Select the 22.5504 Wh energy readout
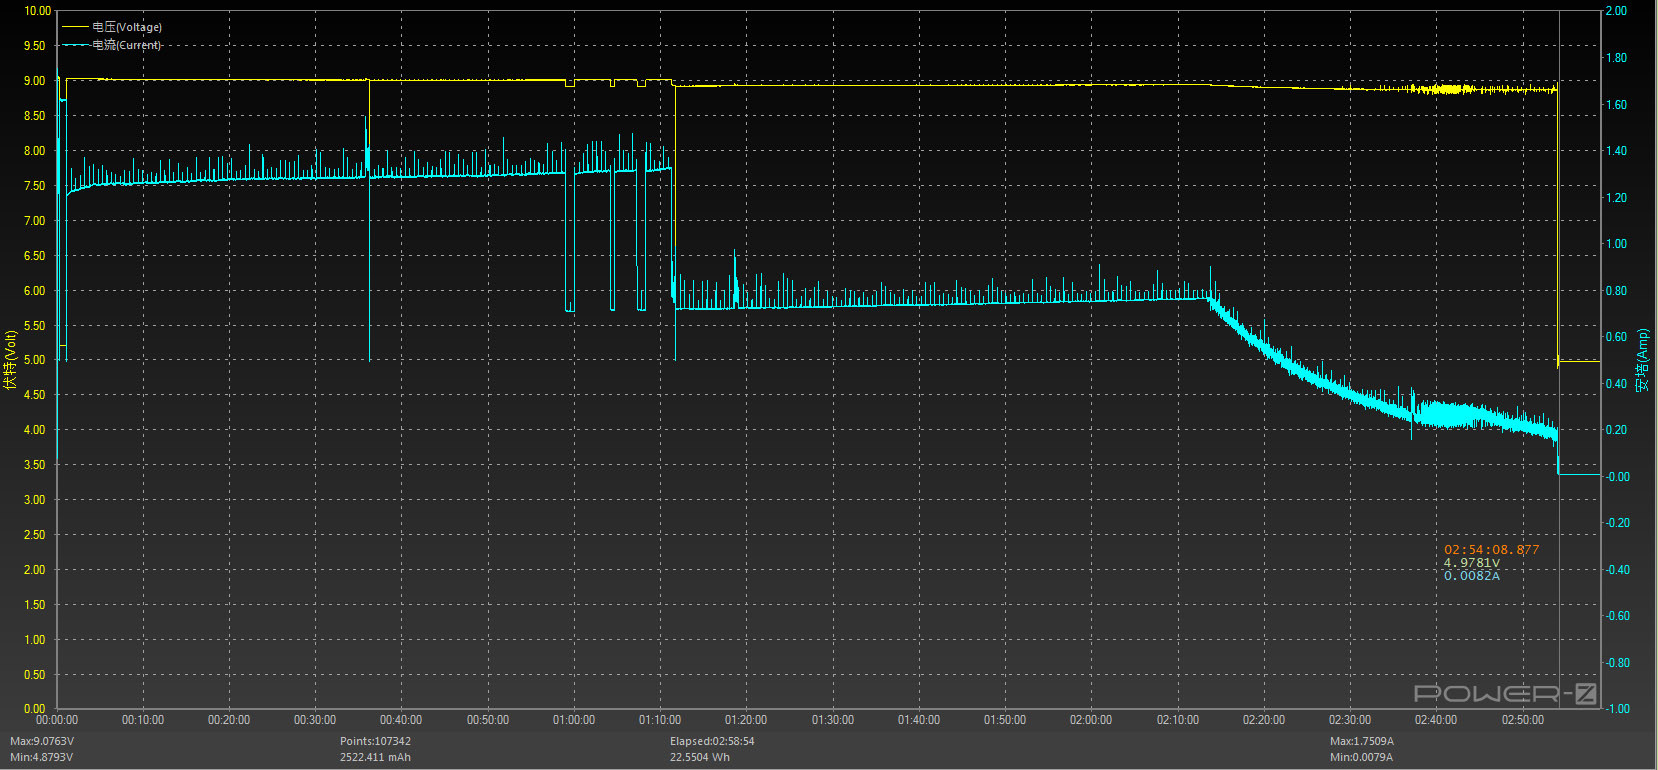The height and width of the screenshot is (770, 1658). coord(700,757)
